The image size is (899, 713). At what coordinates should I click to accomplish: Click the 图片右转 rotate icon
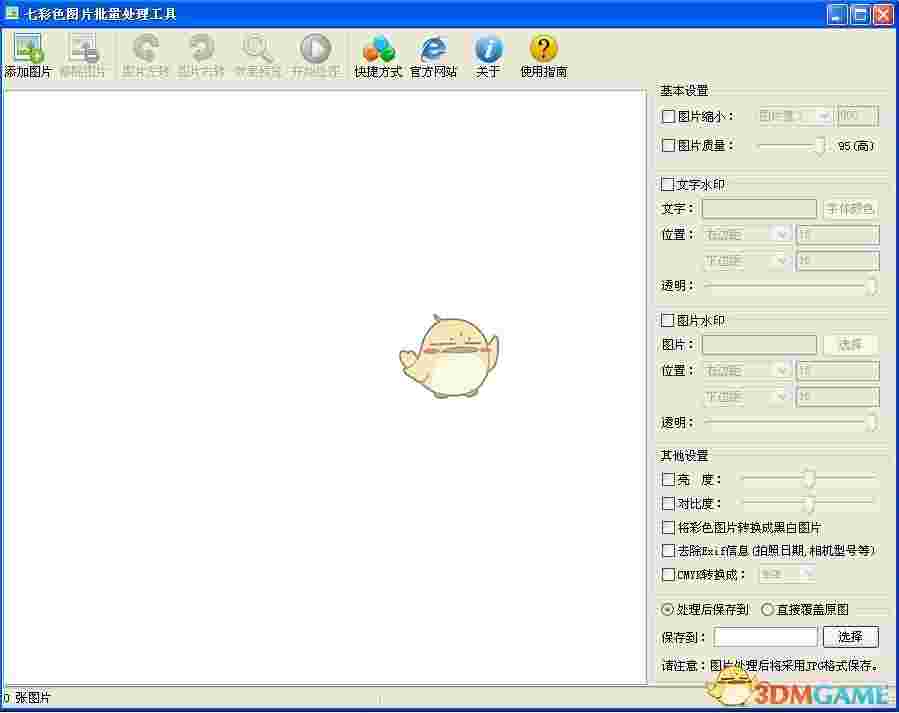[200, 52]
